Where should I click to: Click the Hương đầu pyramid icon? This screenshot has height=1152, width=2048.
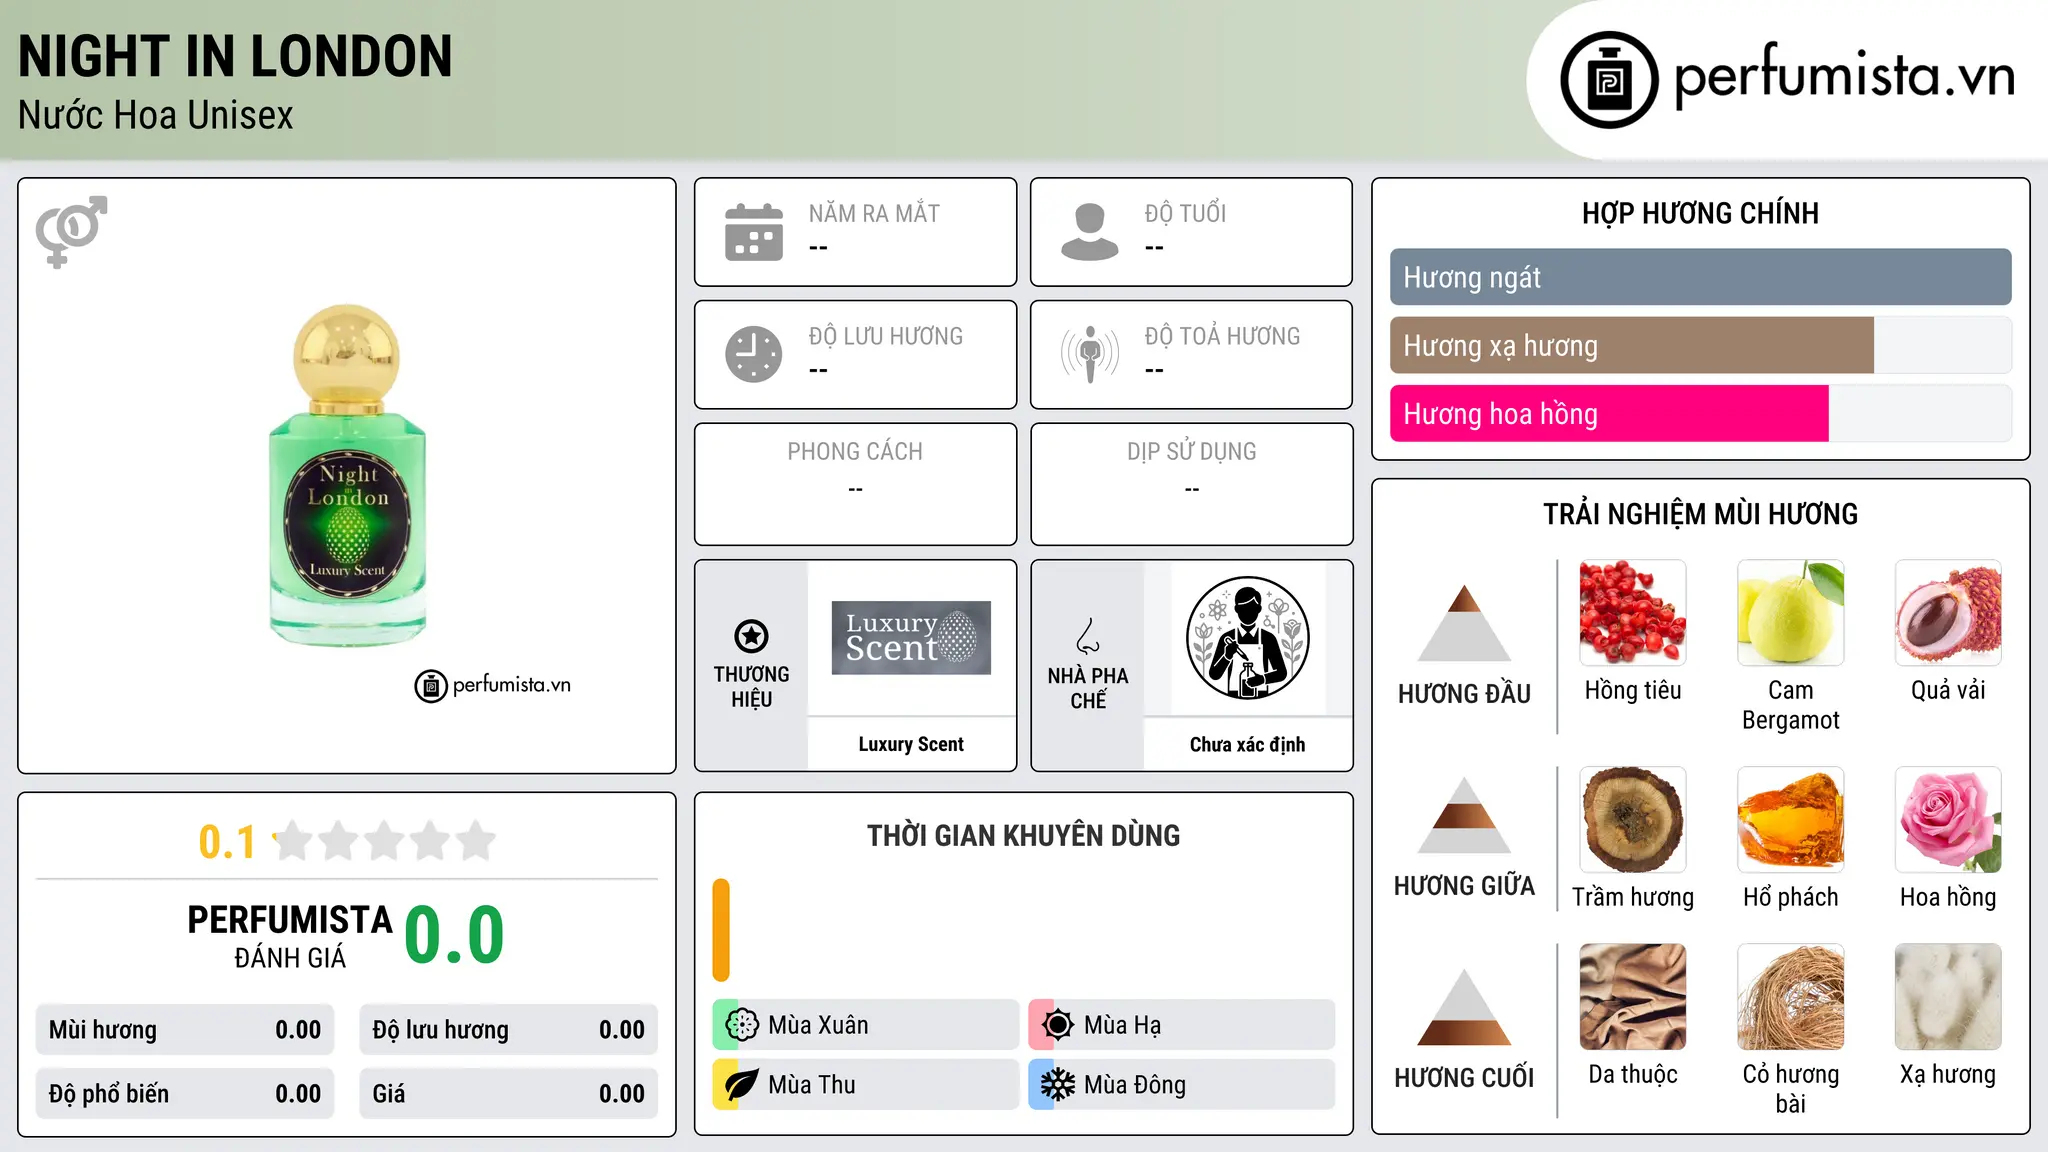(1465, 623)
